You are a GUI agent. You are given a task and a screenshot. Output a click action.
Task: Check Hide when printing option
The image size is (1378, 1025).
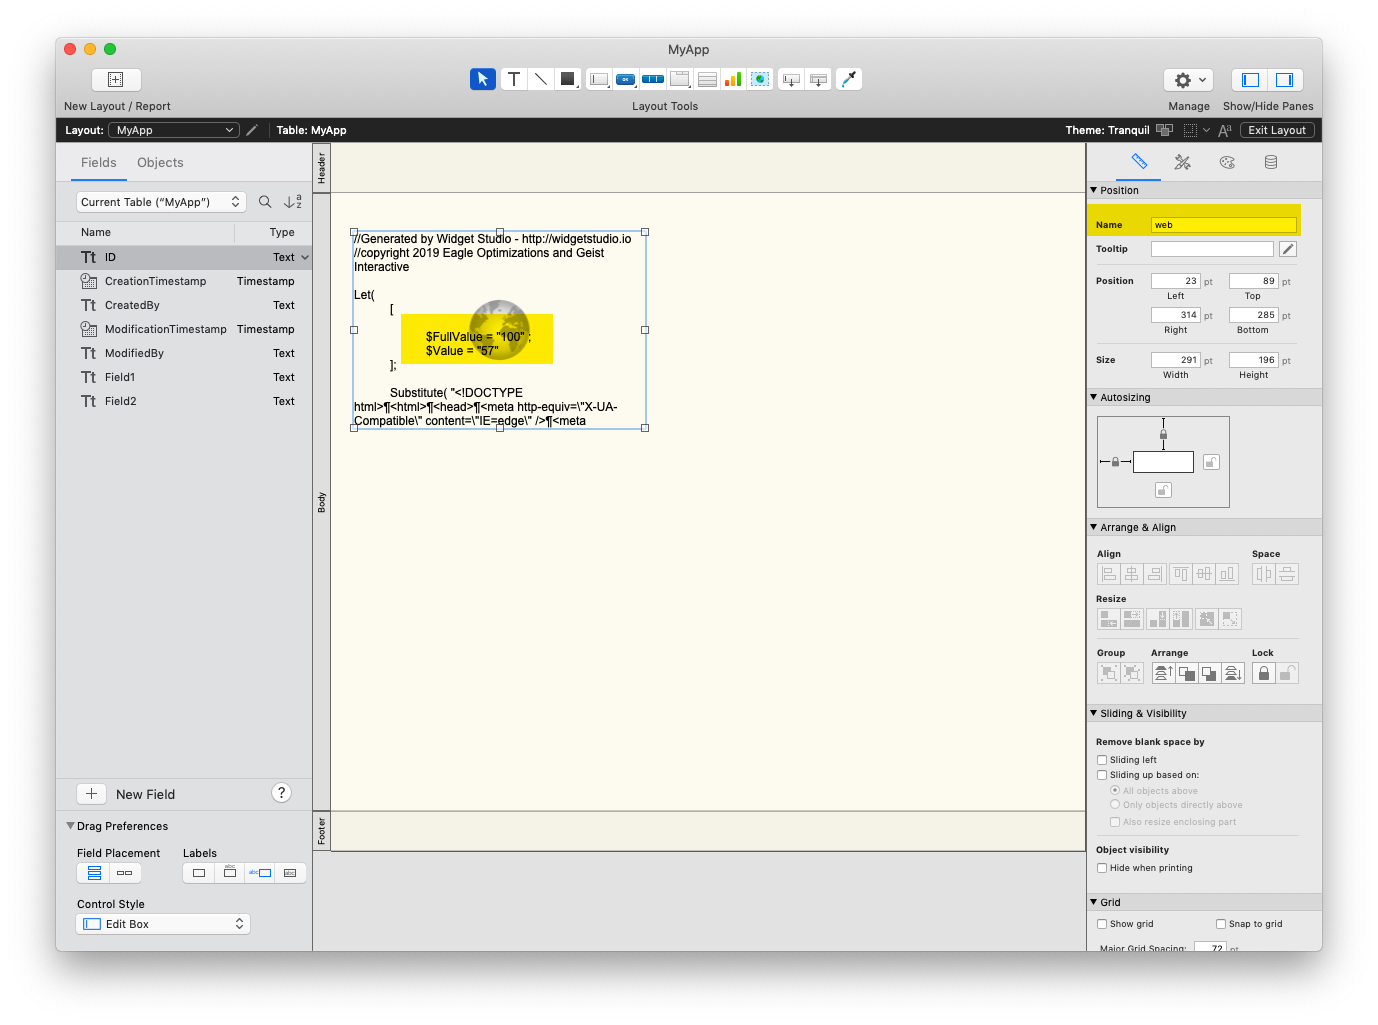[x=1102, y=868]
